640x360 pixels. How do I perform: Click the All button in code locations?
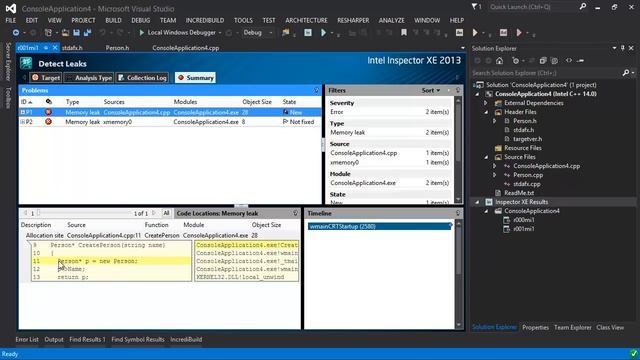[x=167, y=213]
